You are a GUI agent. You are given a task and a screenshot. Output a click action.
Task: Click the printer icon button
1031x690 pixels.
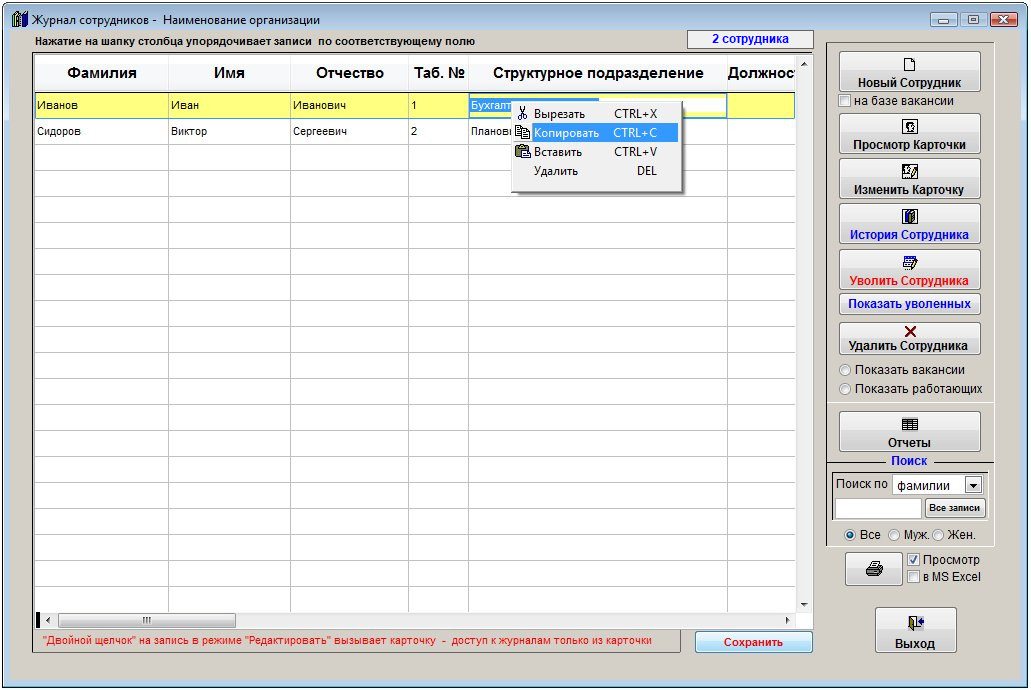point(874,568)
